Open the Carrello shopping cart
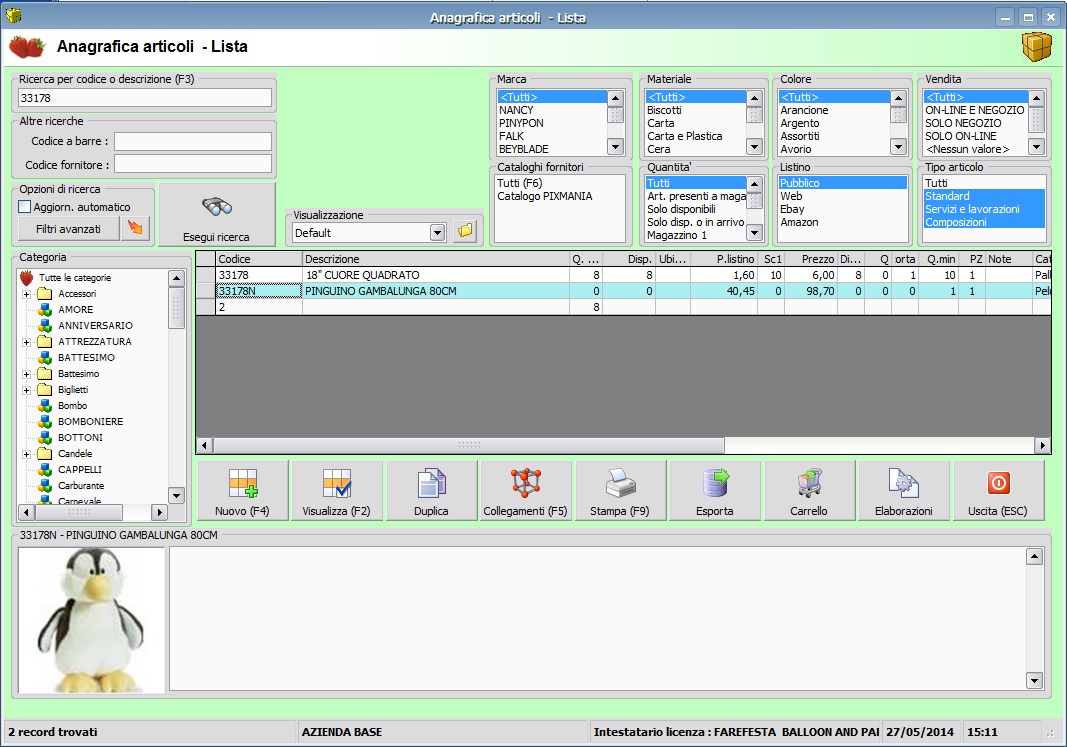1067x747 pixels. tap(809, 491)
